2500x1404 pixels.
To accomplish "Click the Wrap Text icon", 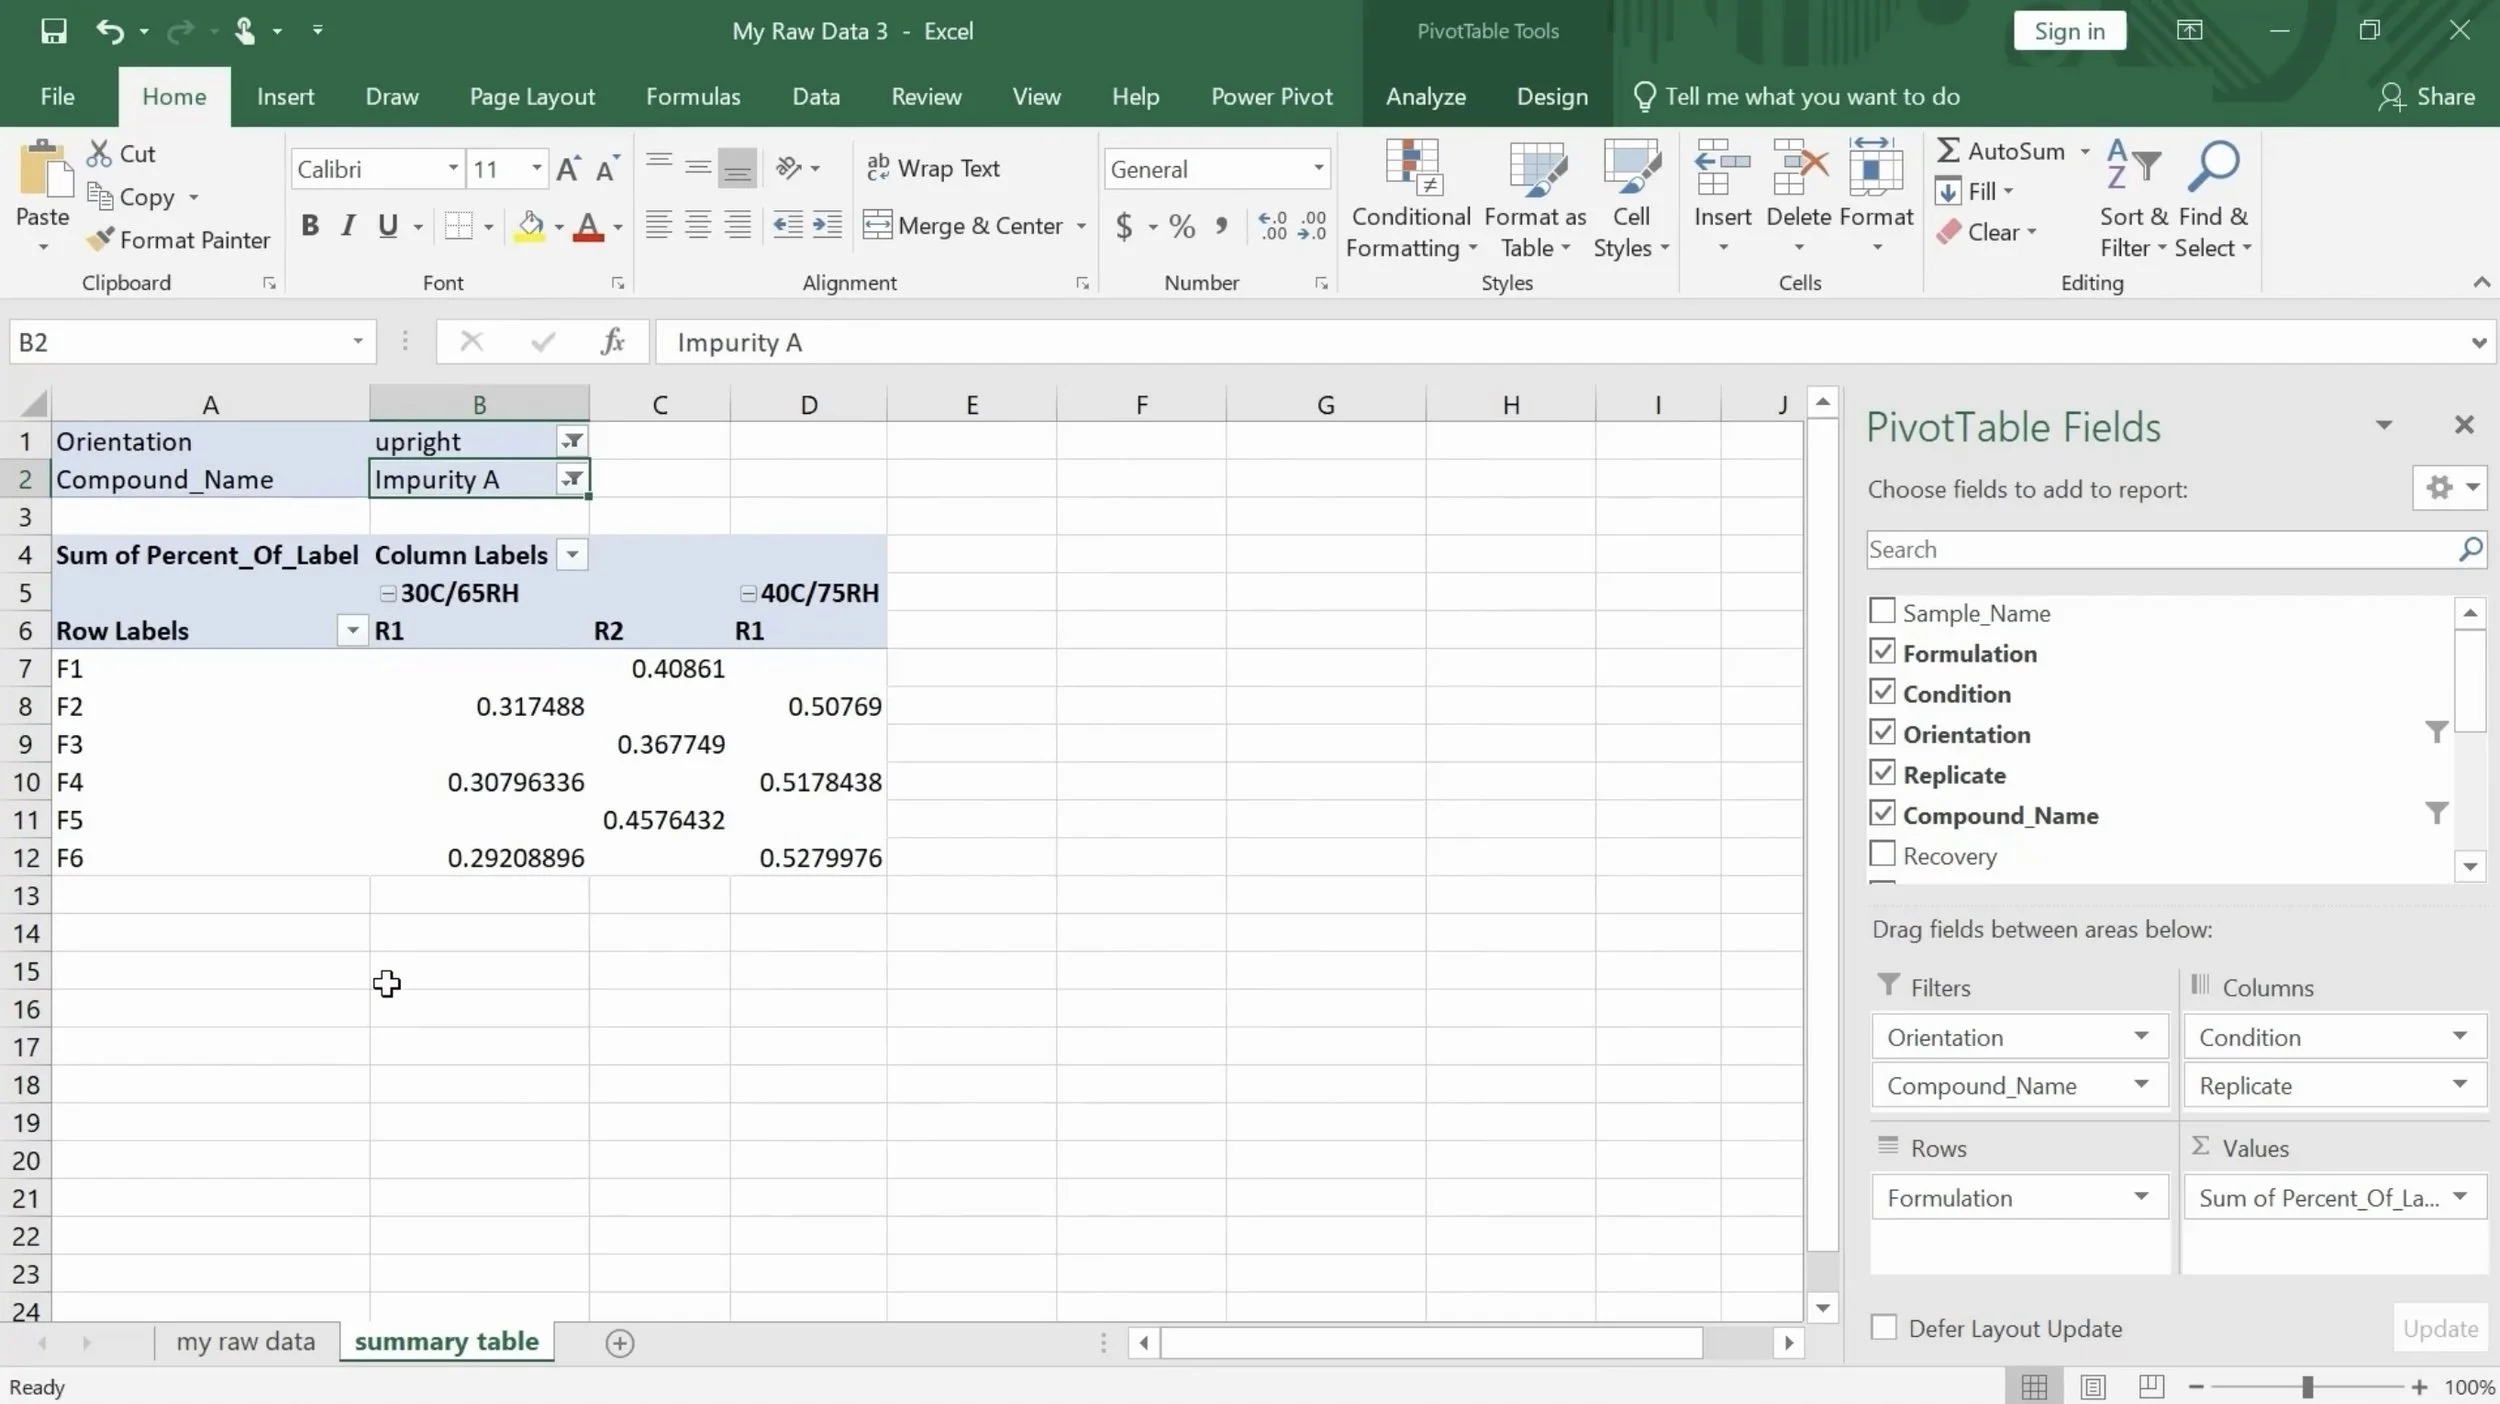I will tap(878, 168).
